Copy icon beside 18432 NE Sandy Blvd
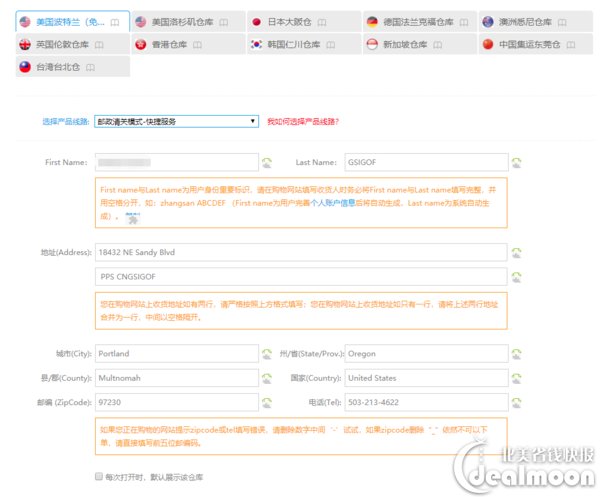The width and height of the screenshot is (600, 497). 517,253
